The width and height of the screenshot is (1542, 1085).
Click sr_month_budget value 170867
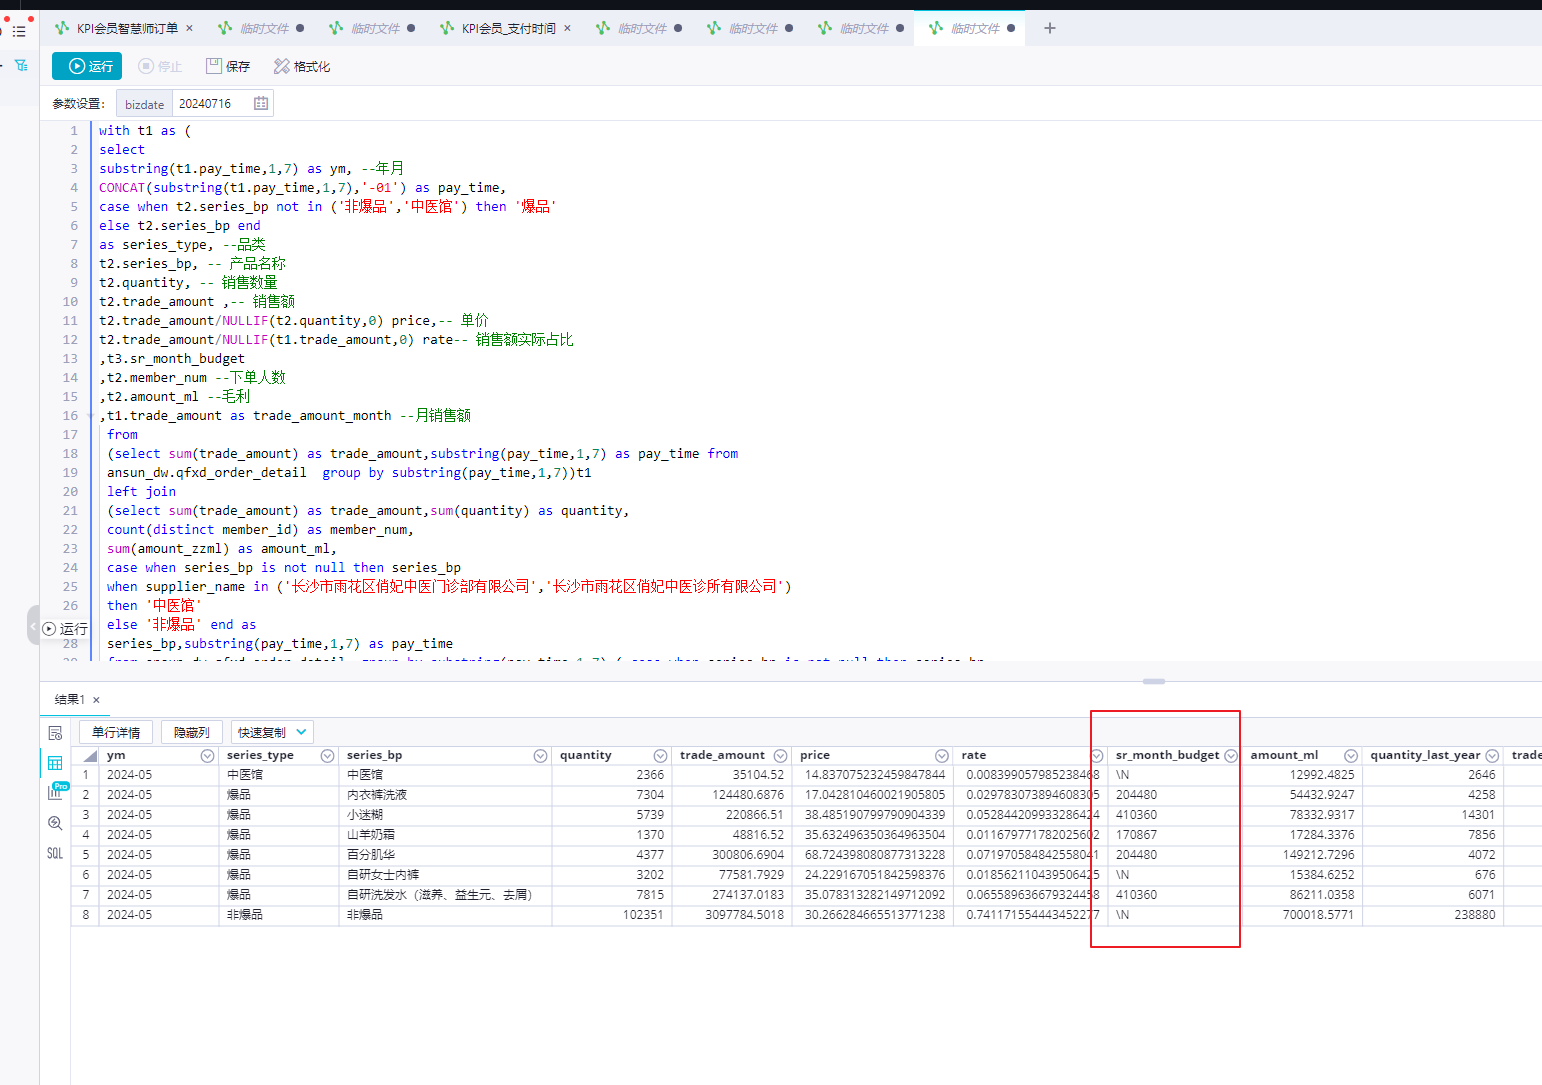click(x=1136, y=835)
